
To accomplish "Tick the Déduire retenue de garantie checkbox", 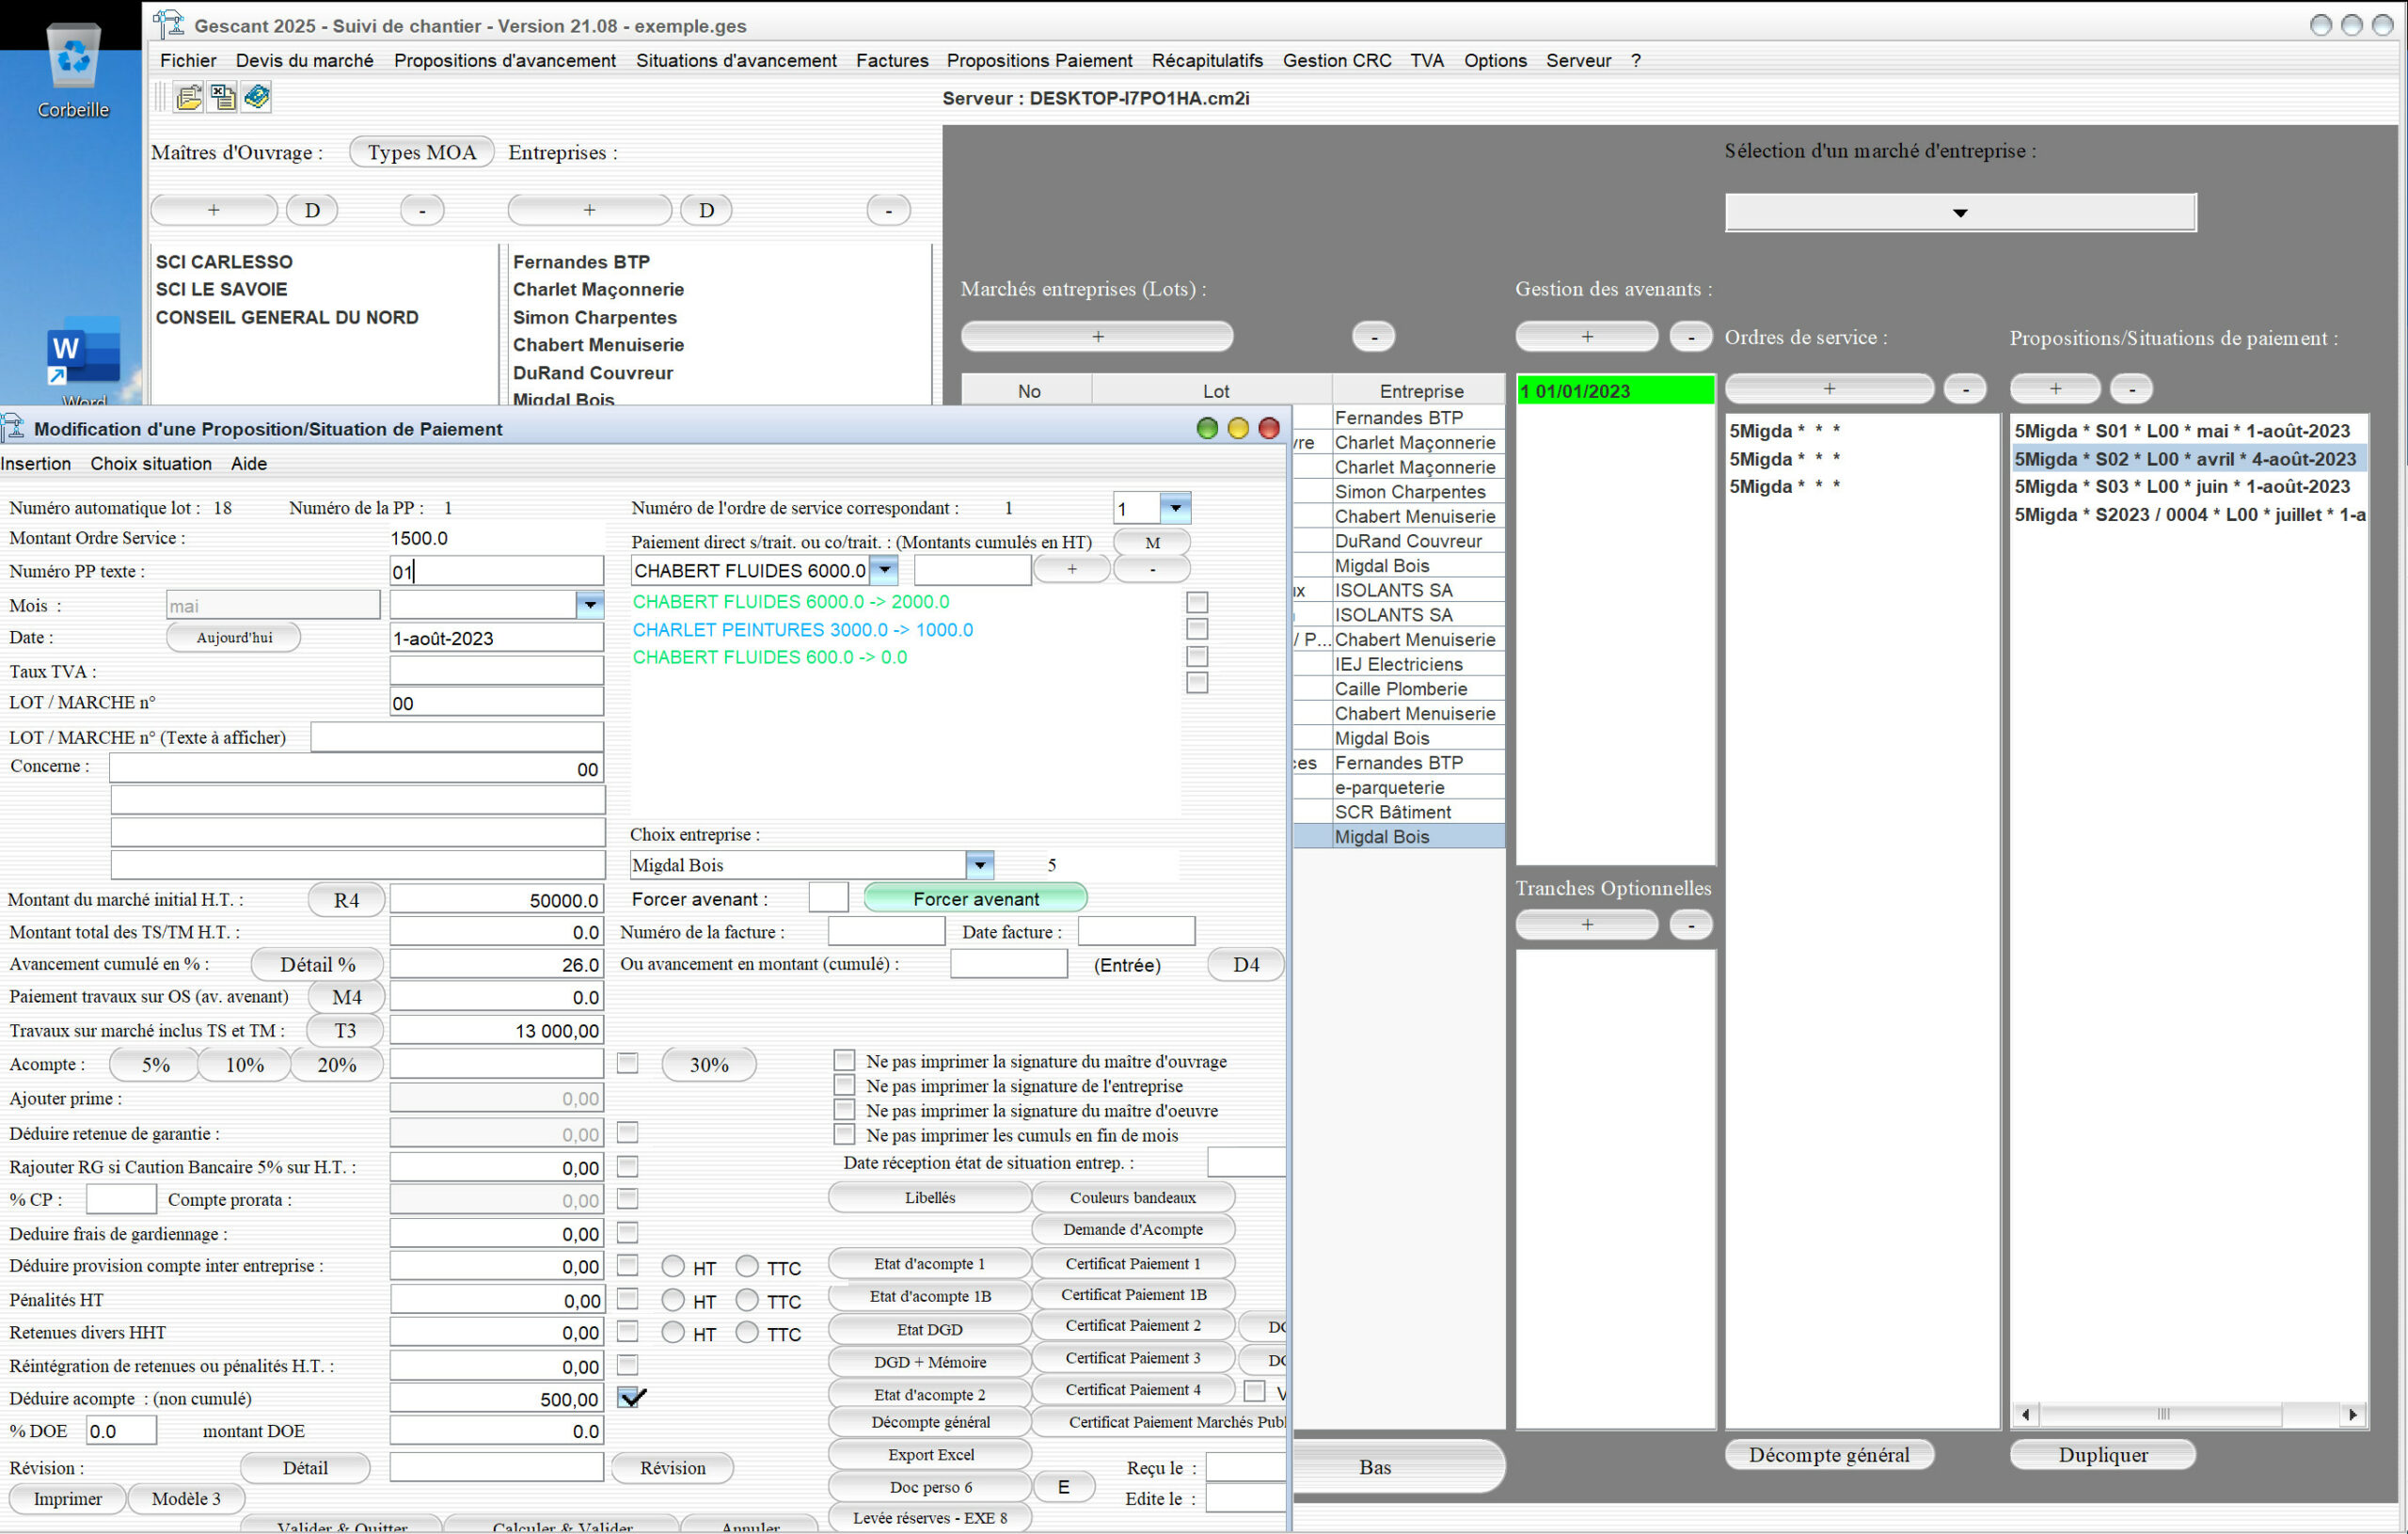I will (x=628, y=1132).
